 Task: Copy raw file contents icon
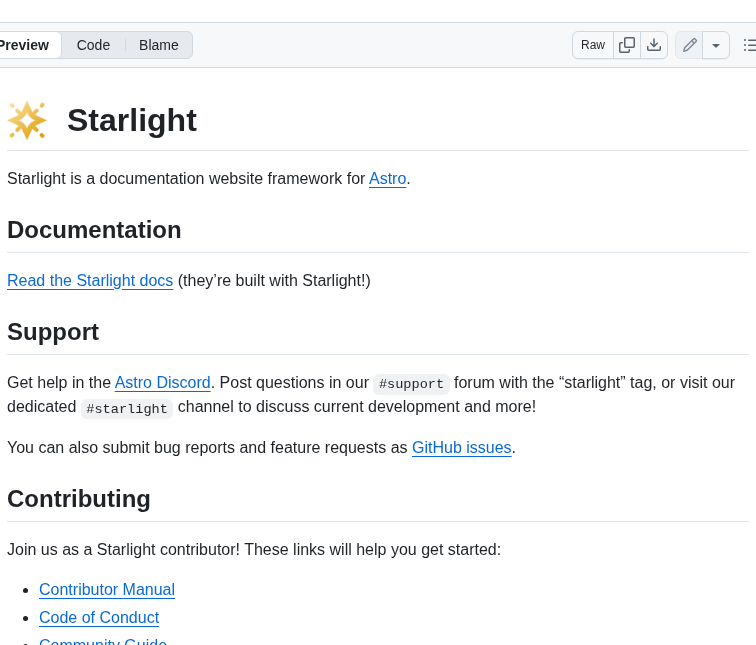click(x=627, y=45)
